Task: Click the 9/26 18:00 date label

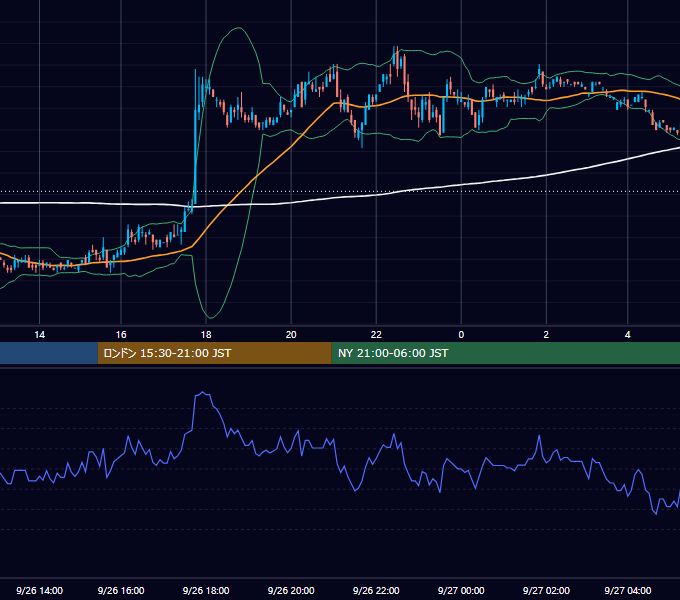Action: tap(206, 590)
